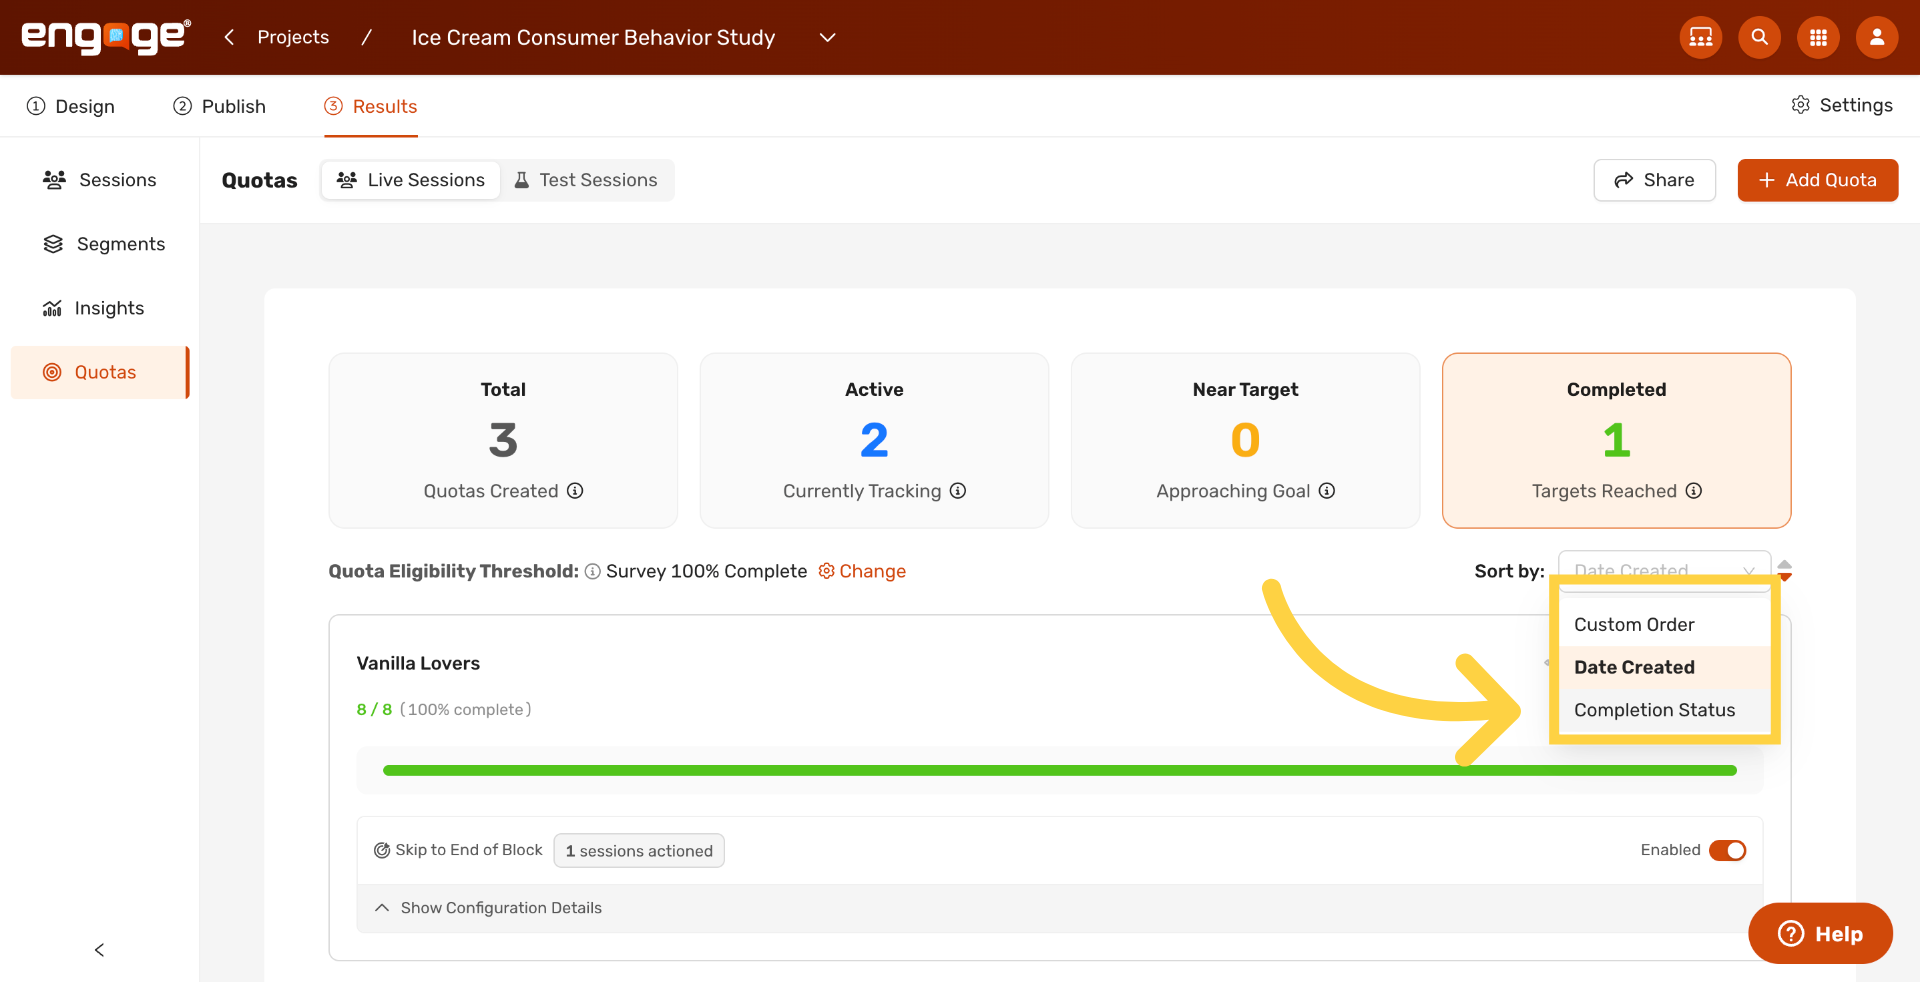1920x982 pixels.
Task: Select the Active quotas card
Action: coord(874,440)
